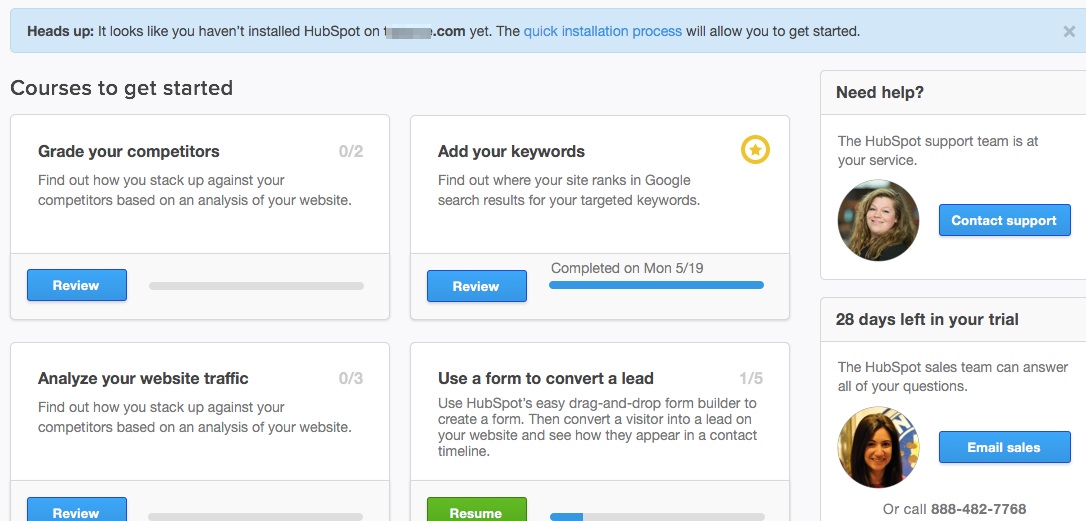Click the support team member photo
1086x521 pixels.
pyautogui.click(x=878, y=220)
